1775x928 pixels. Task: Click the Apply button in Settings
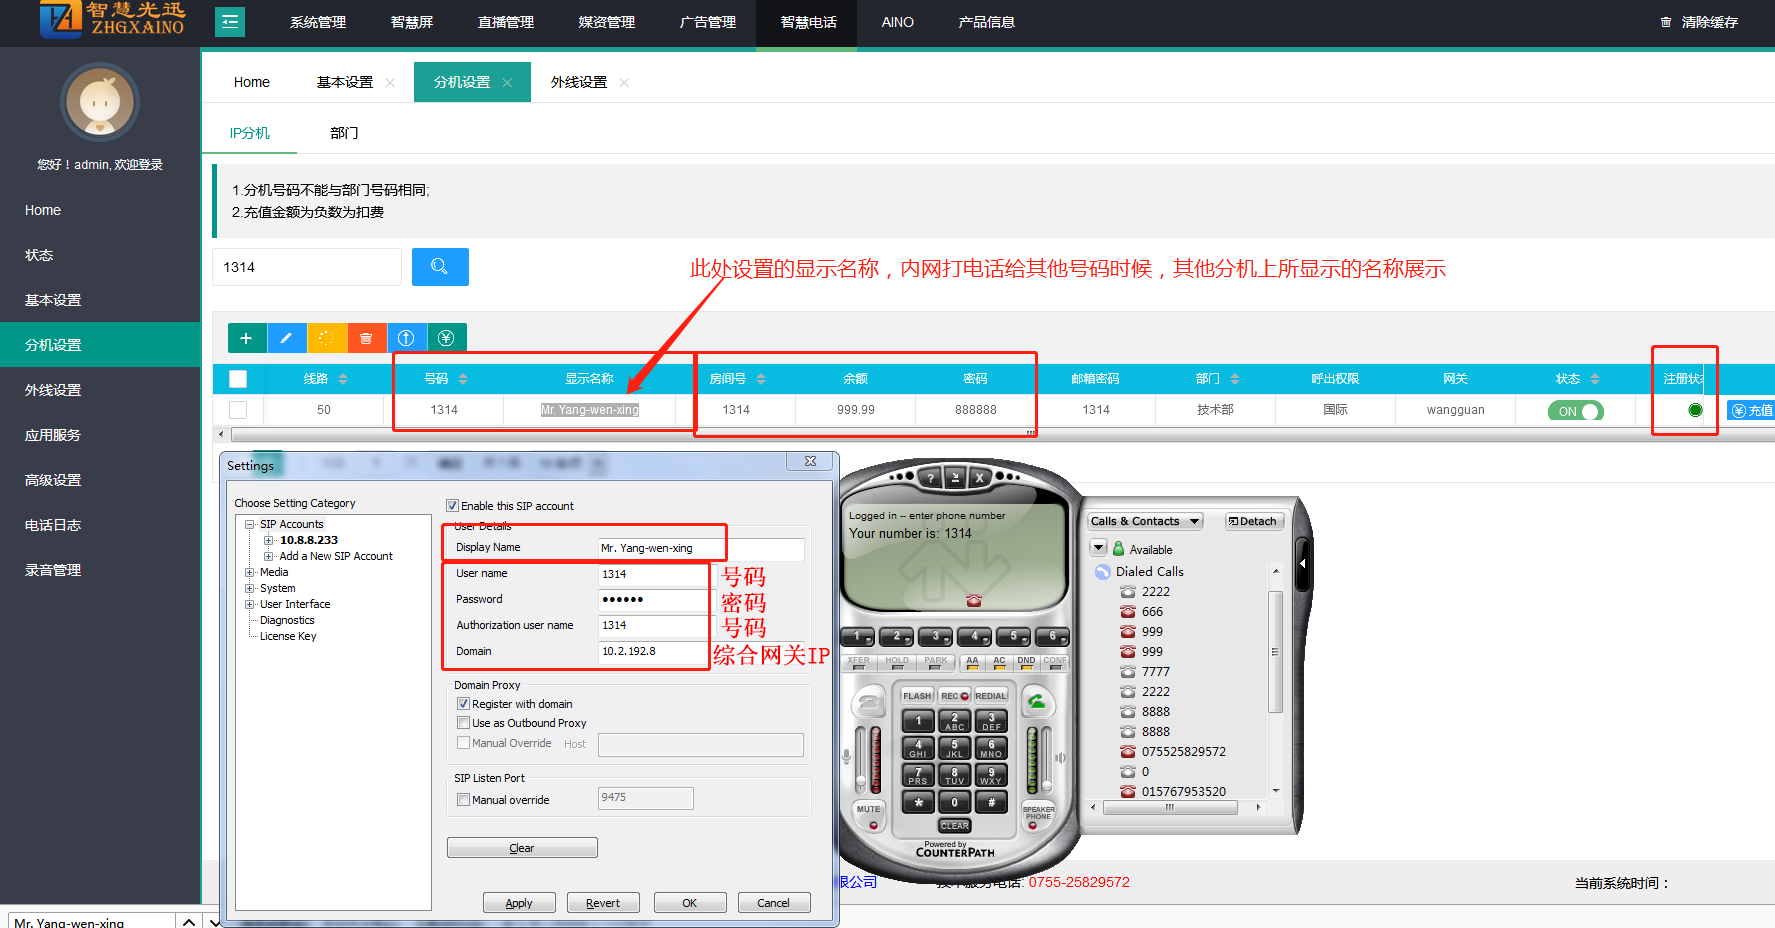519,903
